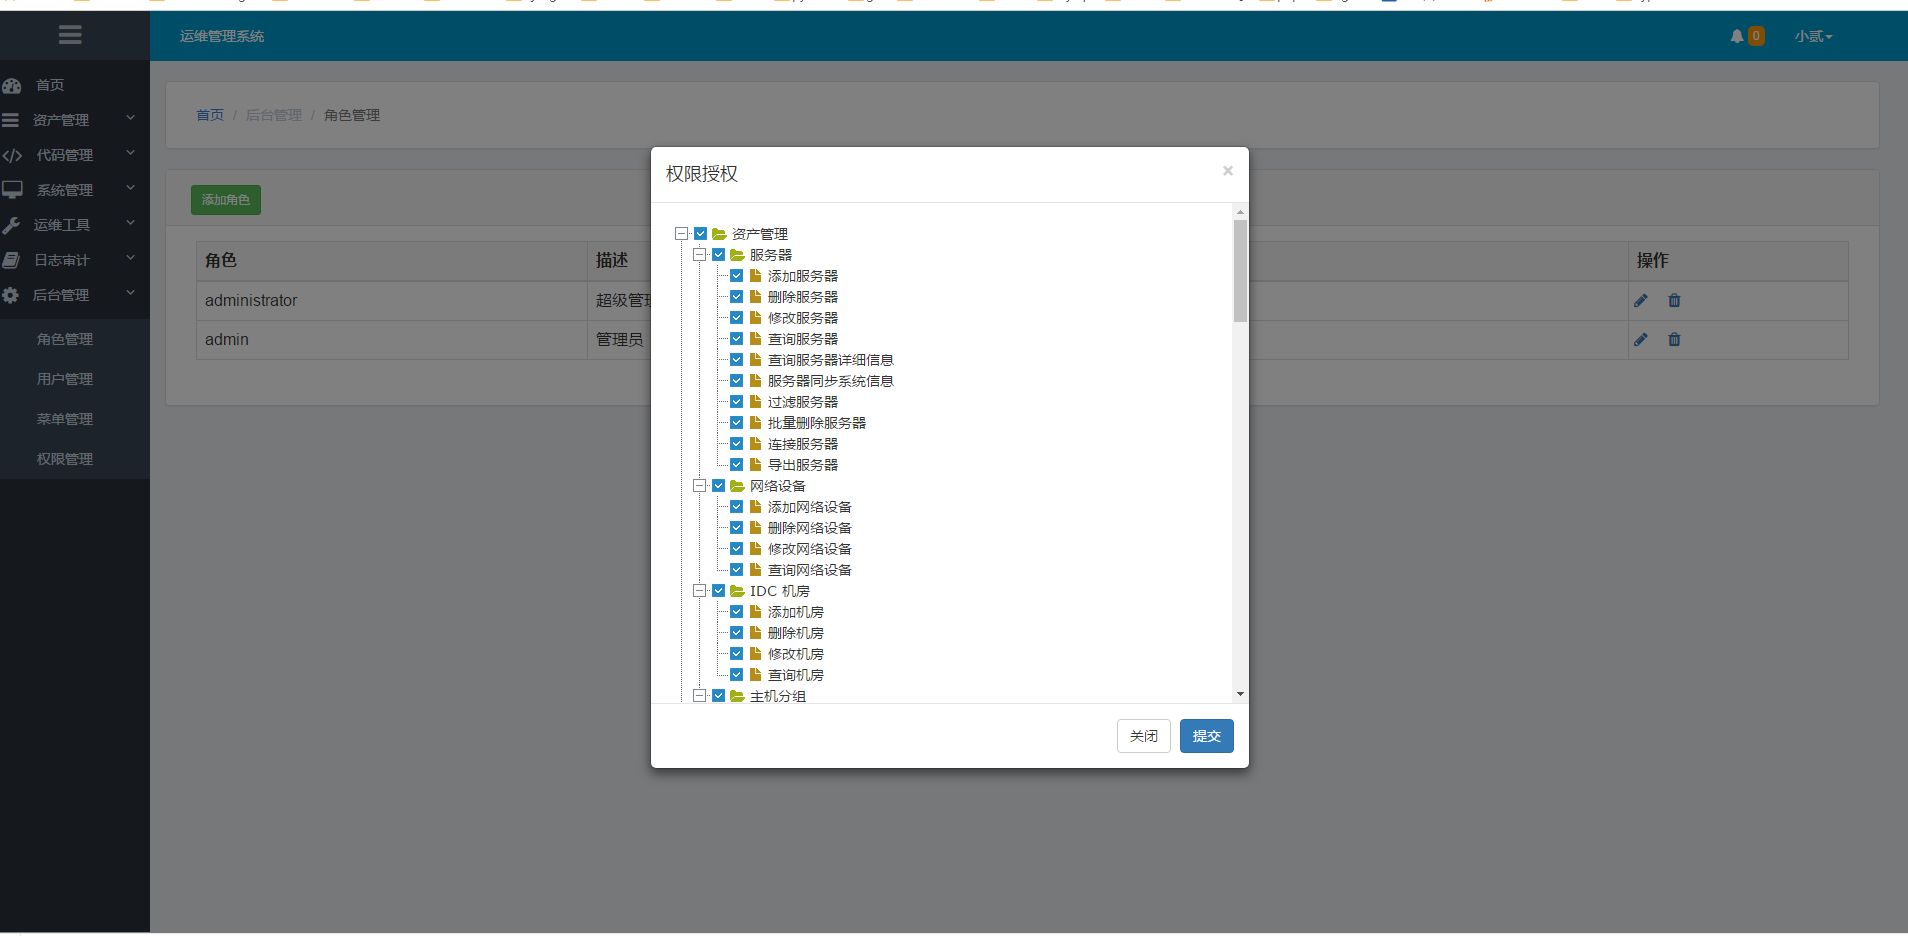Expand the 日志审计 sidebar menu
Image resolution: width=1908 pixels, height=936 pixels.
[x=75, y=260]
